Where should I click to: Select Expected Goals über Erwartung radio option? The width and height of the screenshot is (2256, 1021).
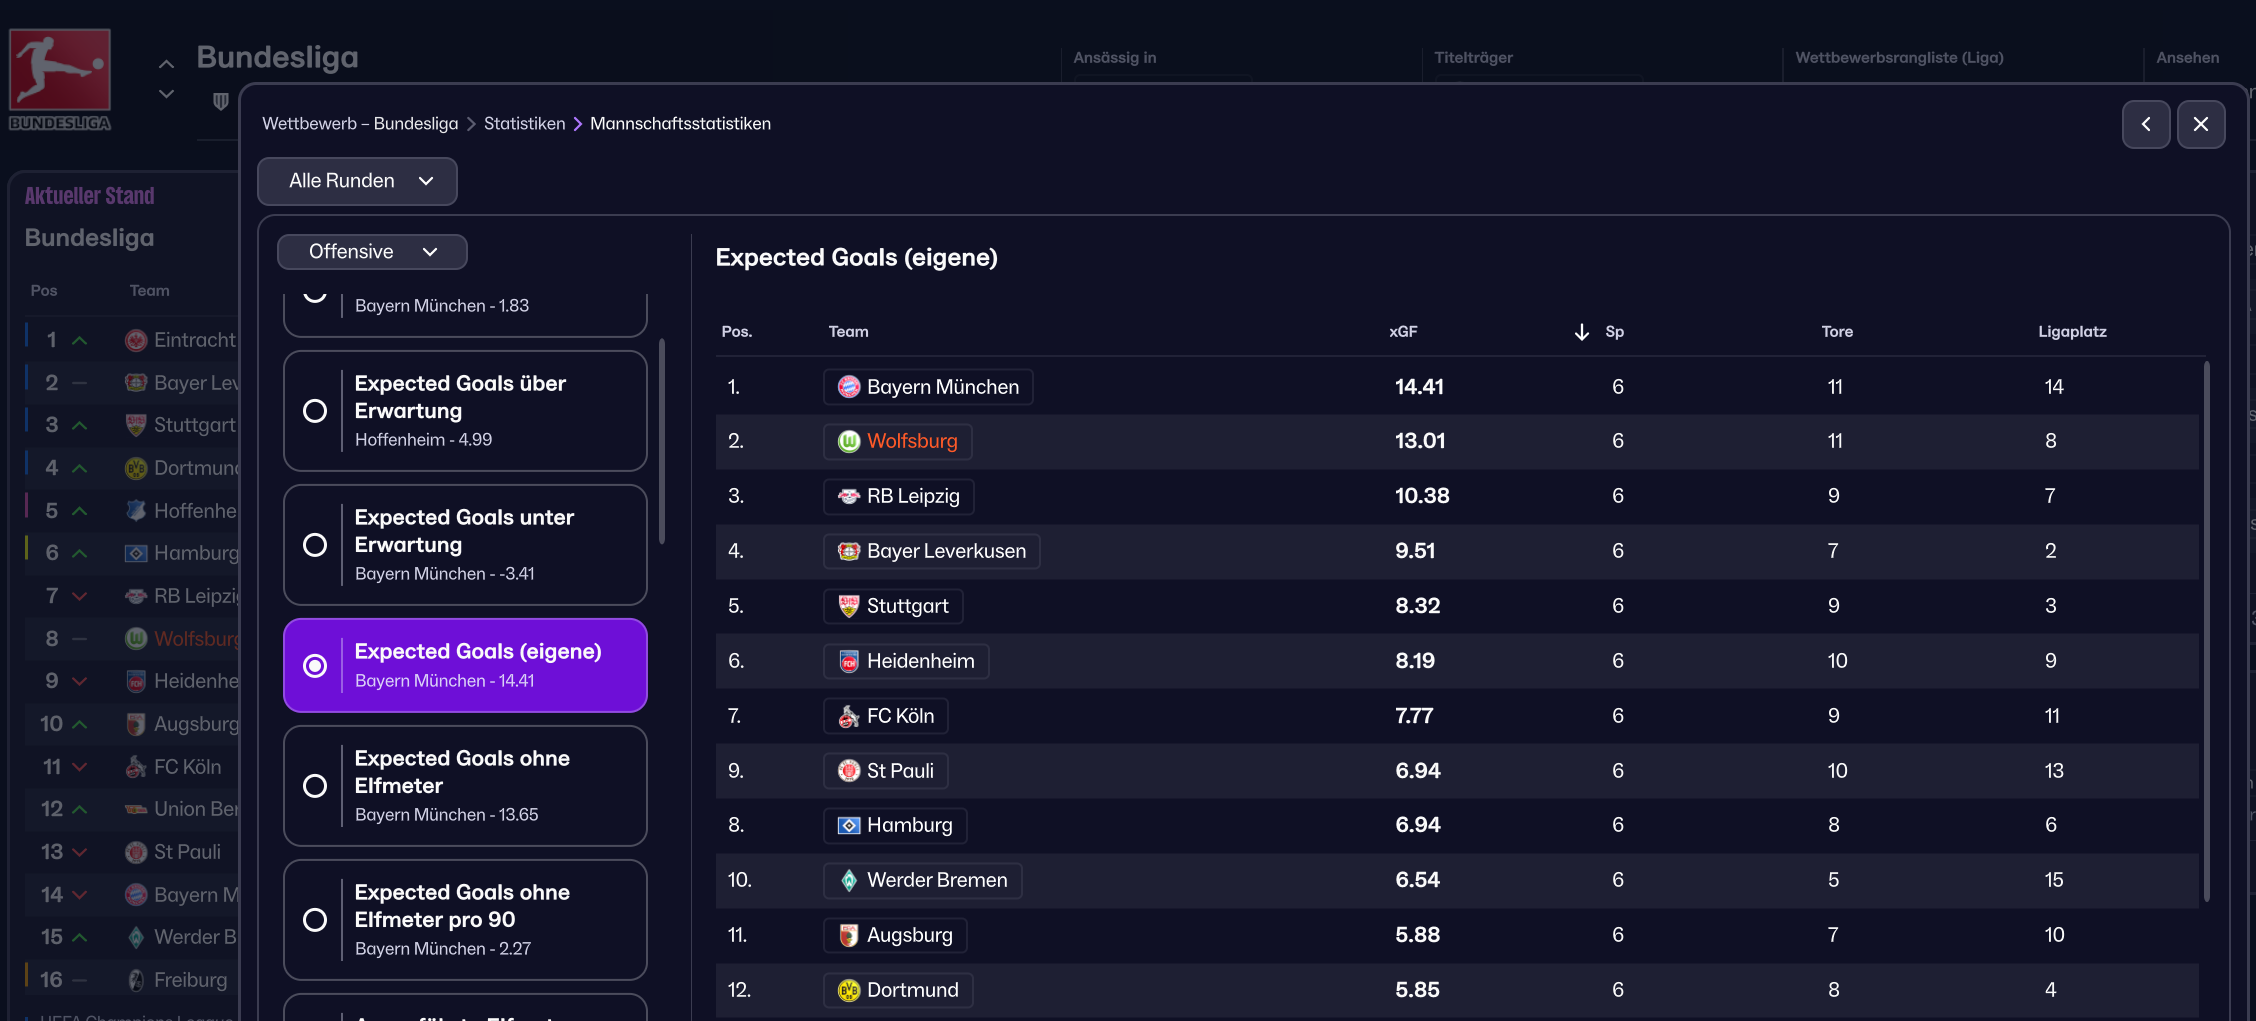pyautogui.click(x=315, y=411)
